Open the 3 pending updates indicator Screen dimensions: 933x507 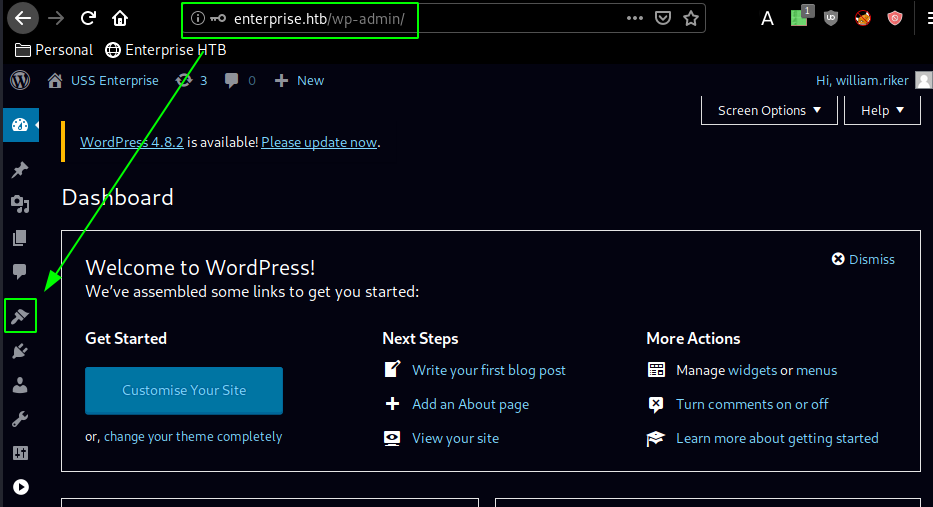pos(192,80)
